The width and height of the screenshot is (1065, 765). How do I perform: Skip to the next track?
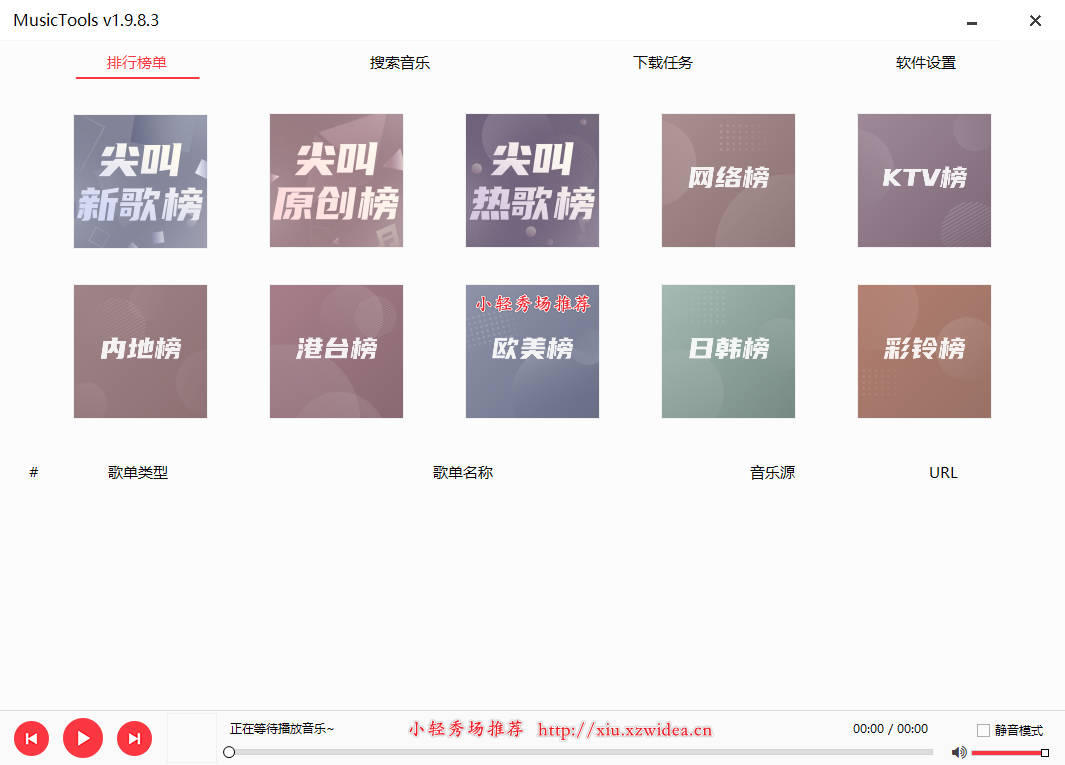(x=134, y=738)
